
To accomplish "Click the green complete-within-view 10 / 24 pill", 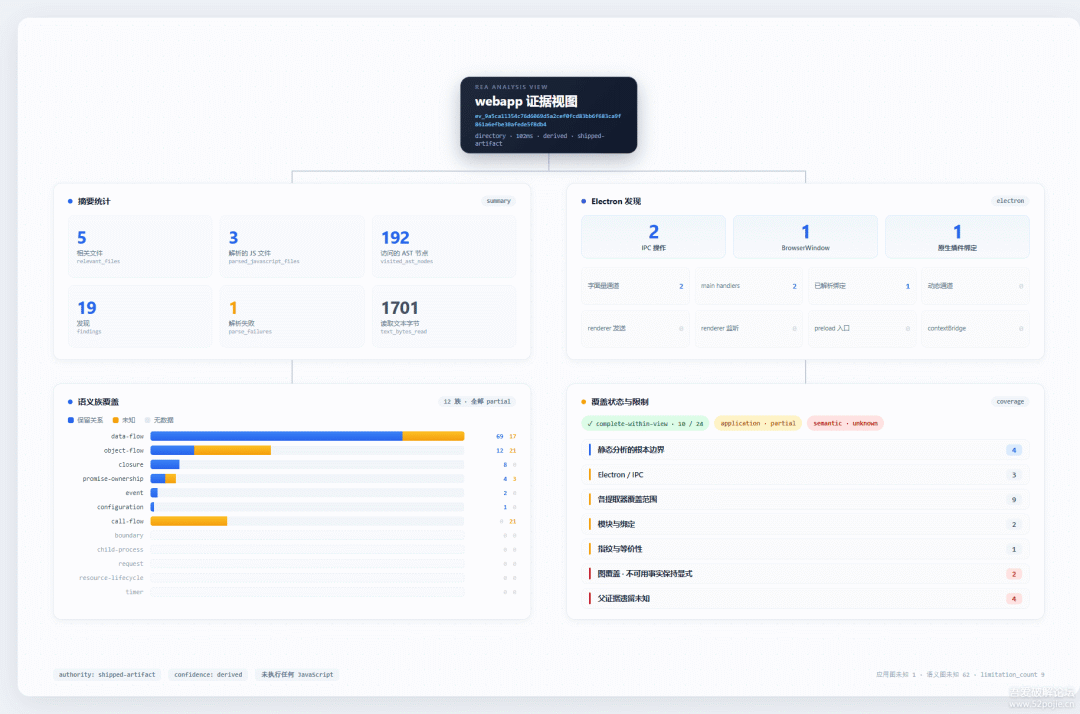I will coord(645,423).
